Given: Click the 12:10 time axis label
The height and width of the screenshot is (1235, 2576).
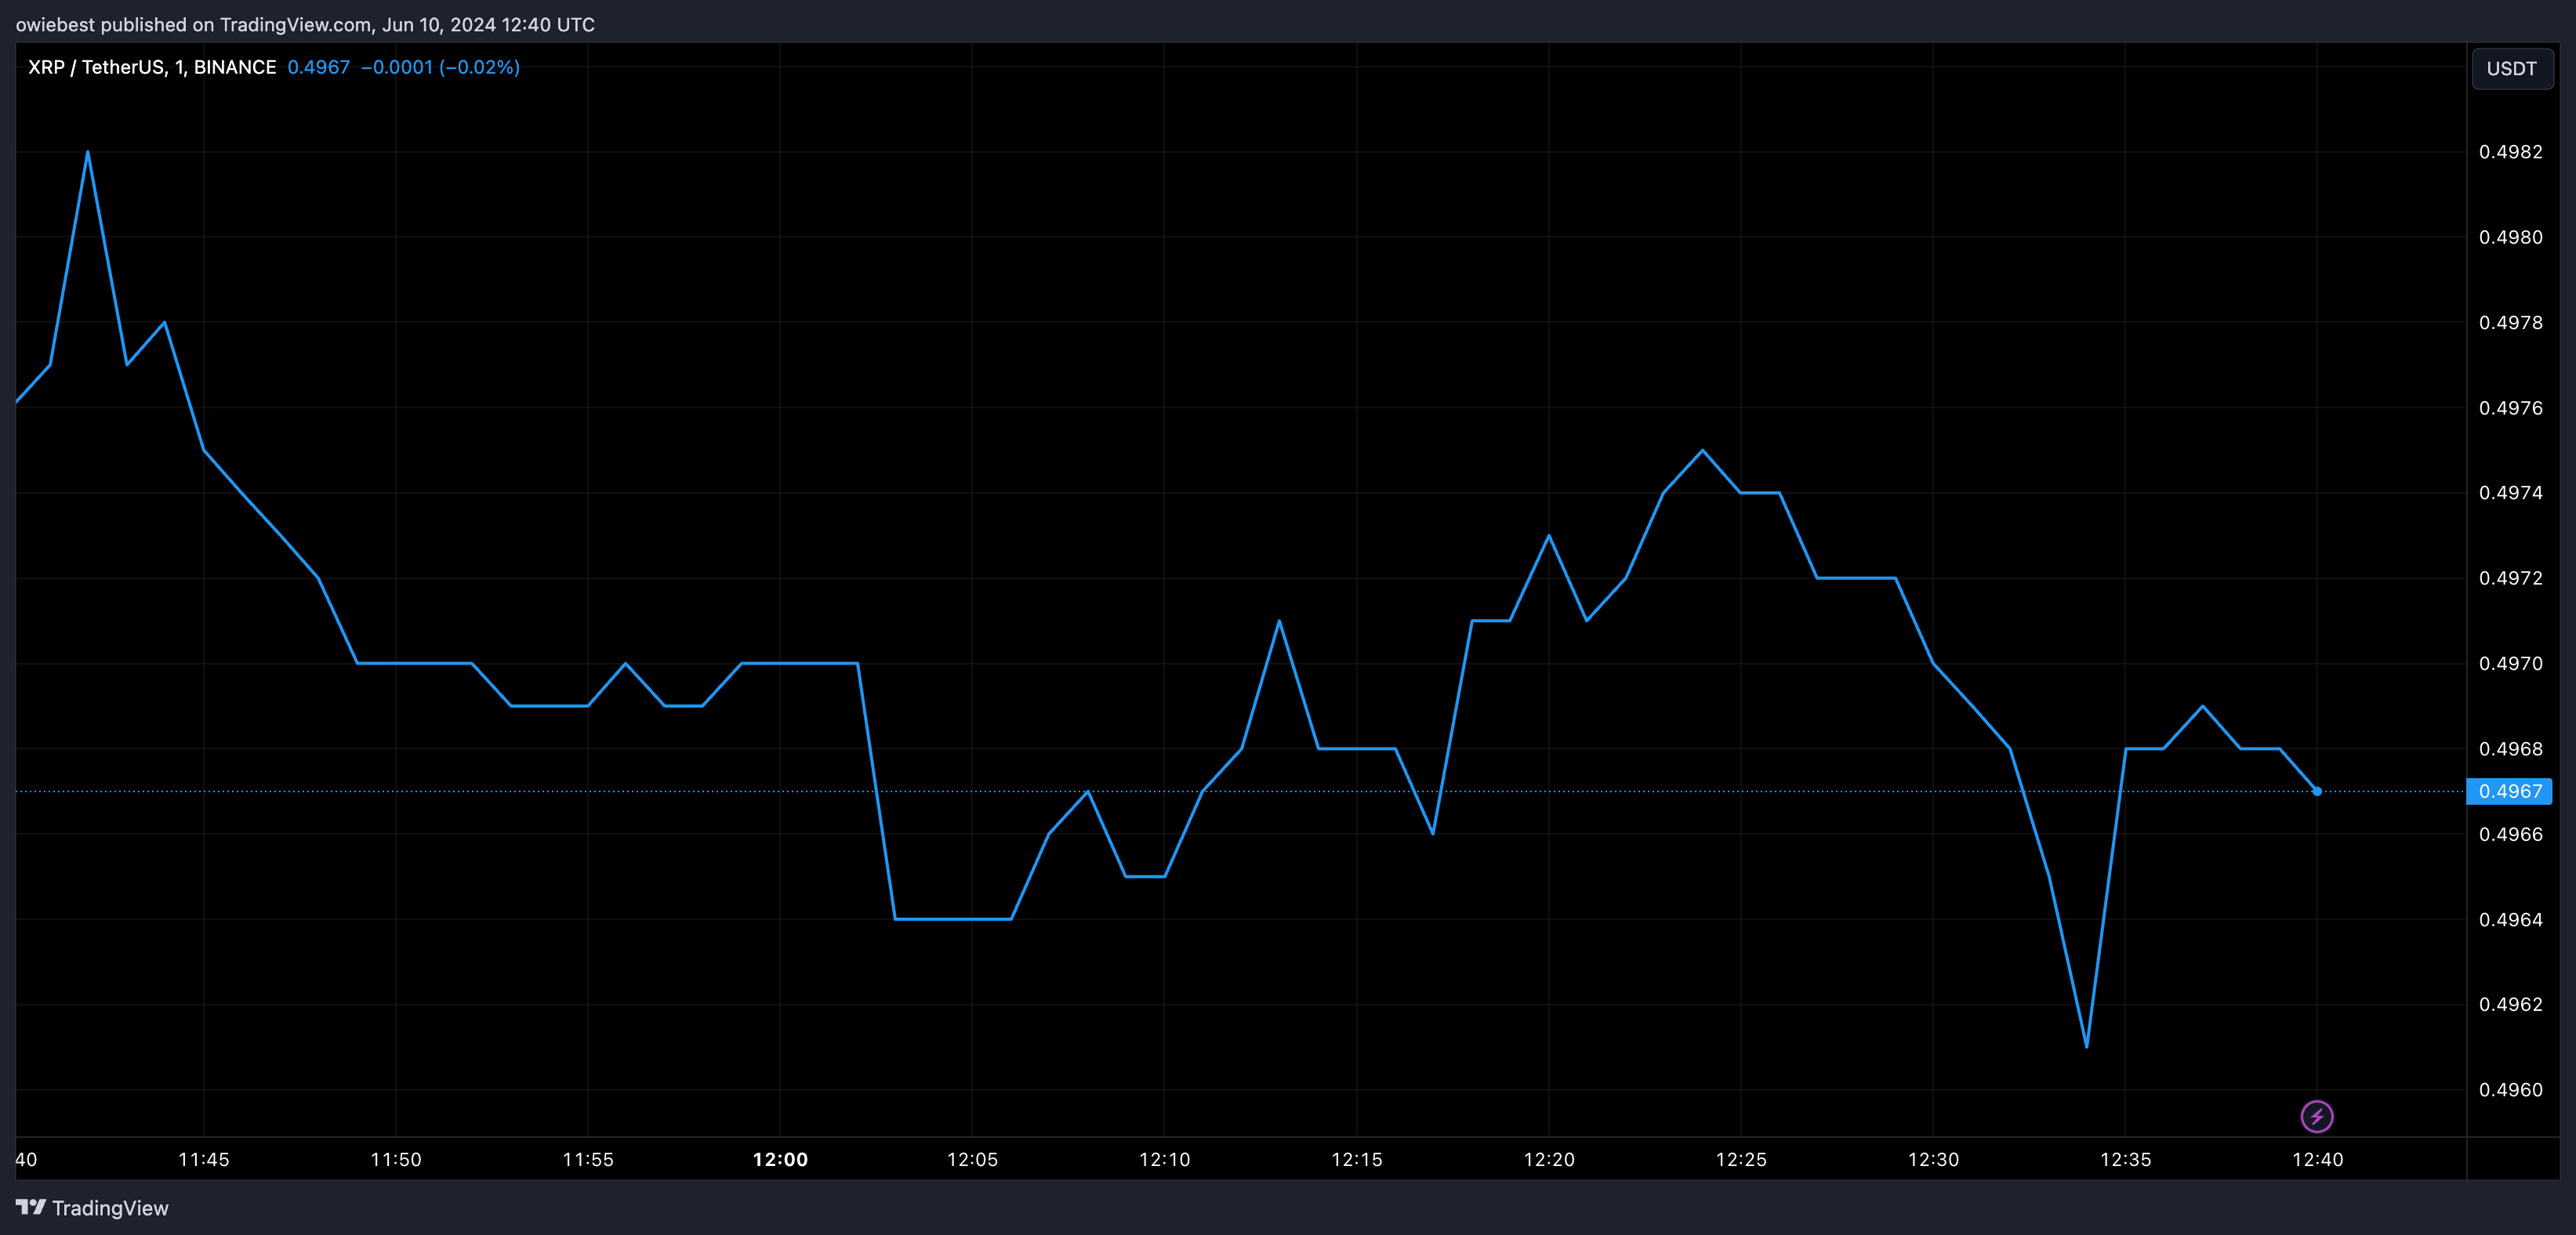Looking at the screenshot, I should [1165, 1159].
